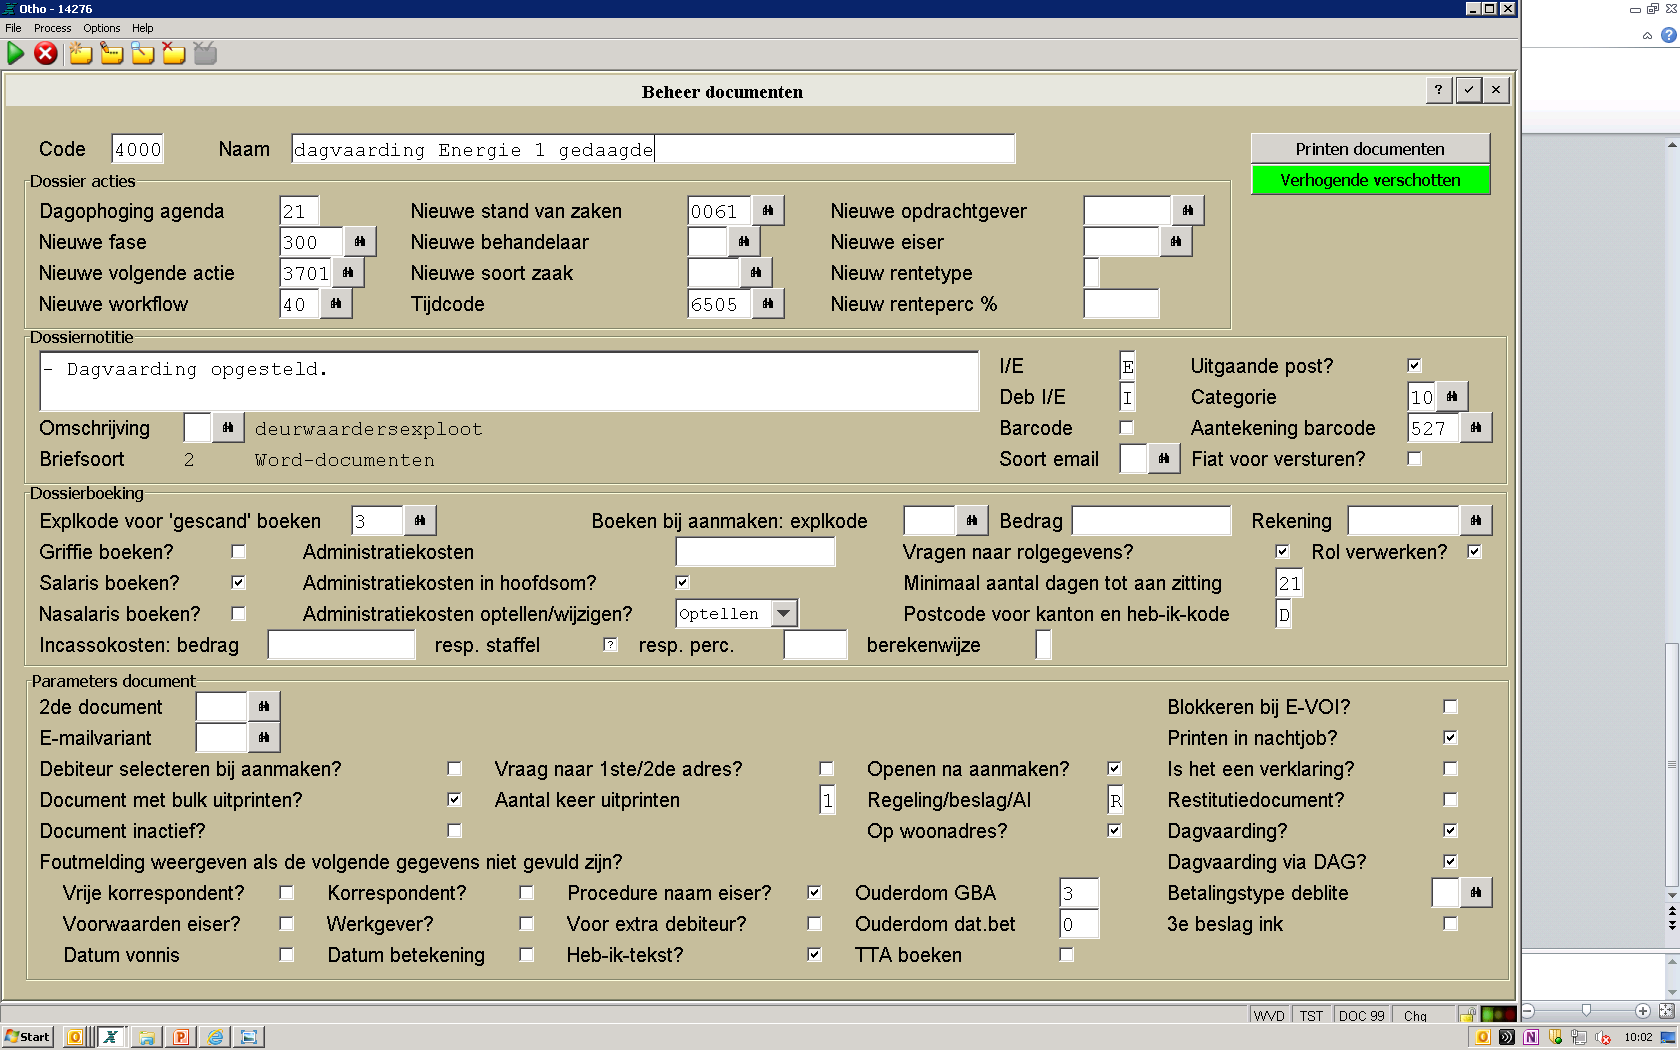Click the green play icon in toolbar
The image size is (1680, 1050).
coord(15,54)
